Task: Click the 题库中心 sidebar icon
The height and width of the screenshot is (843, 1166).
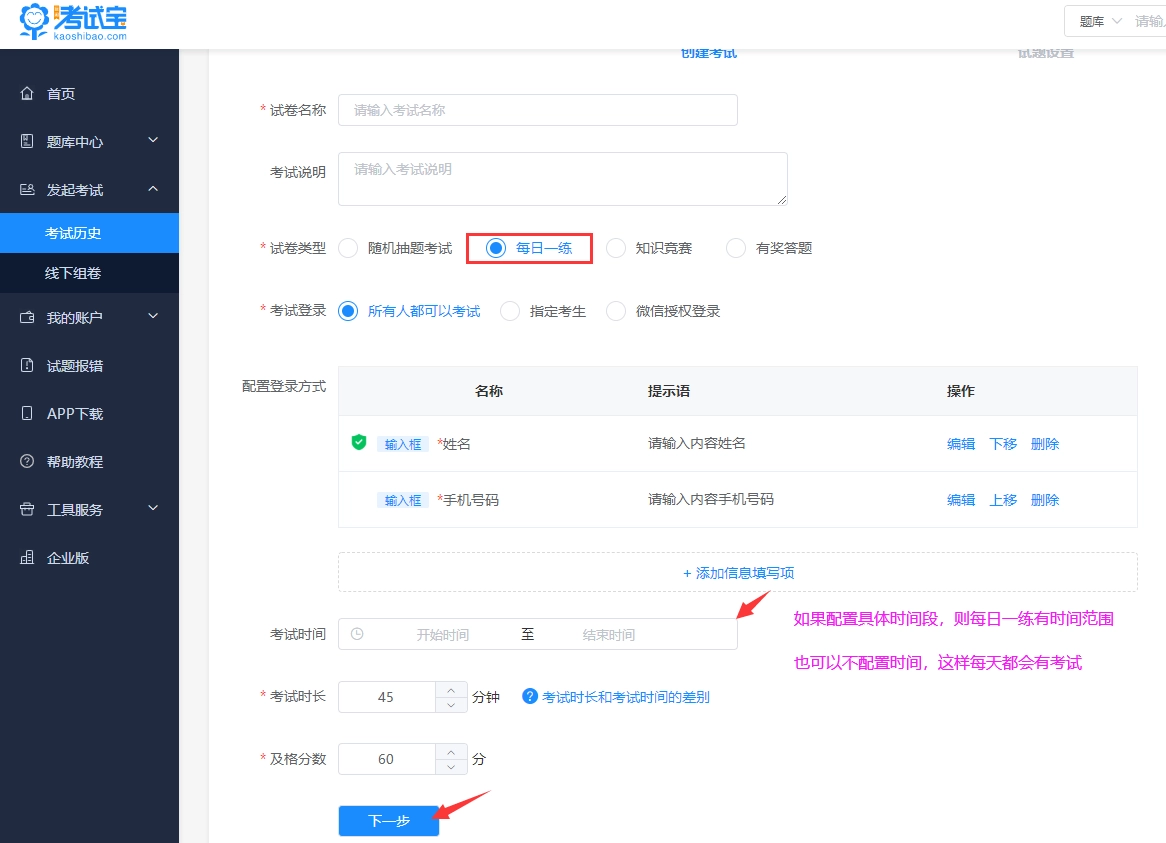Action: [27, 141]
